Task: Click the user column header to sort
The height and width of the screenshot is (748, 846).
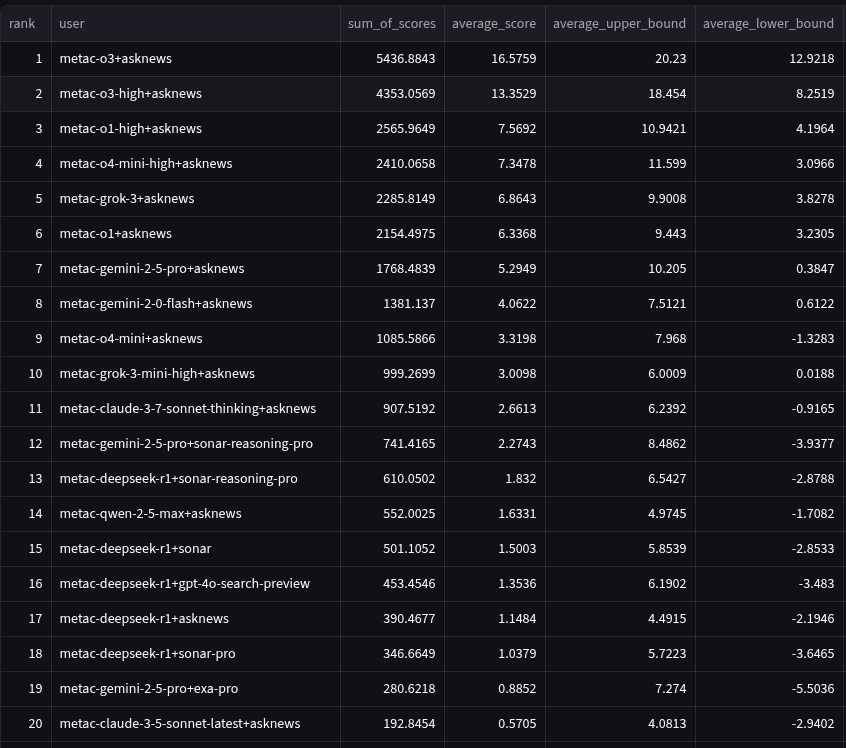Action: pos(72,23)
